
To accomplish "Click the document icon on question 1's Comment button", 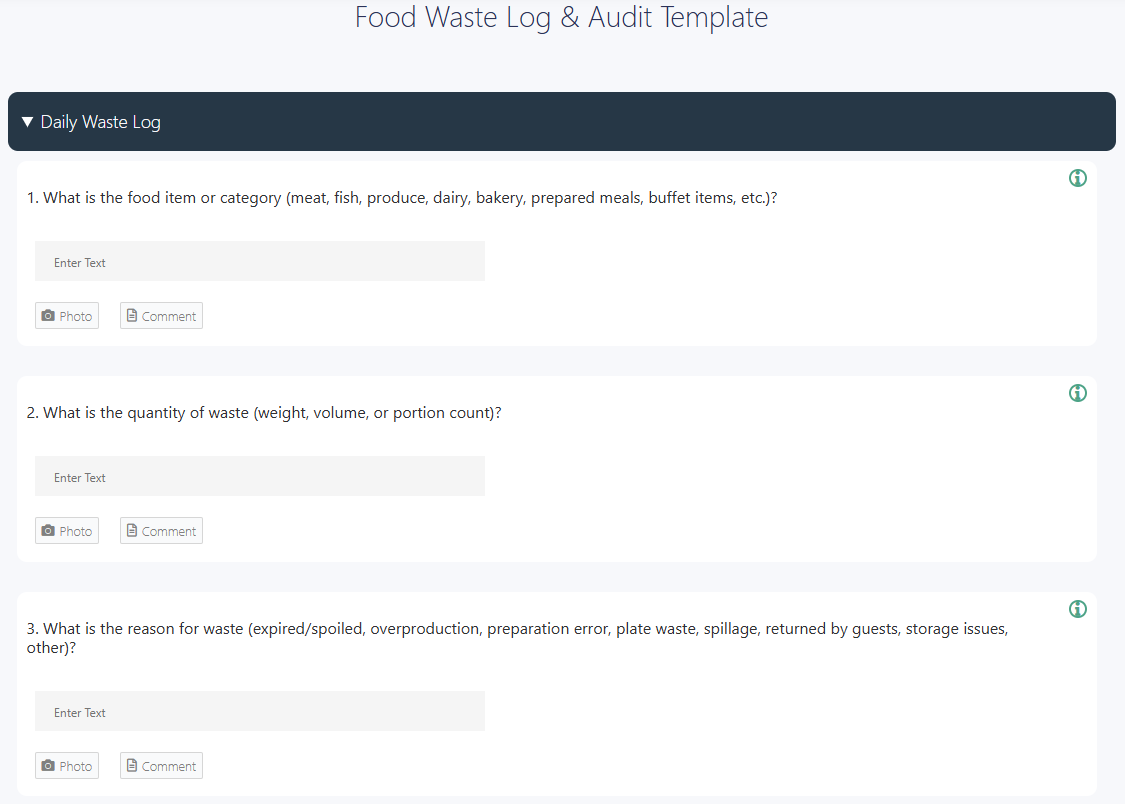I will click(x=134, y=315).
